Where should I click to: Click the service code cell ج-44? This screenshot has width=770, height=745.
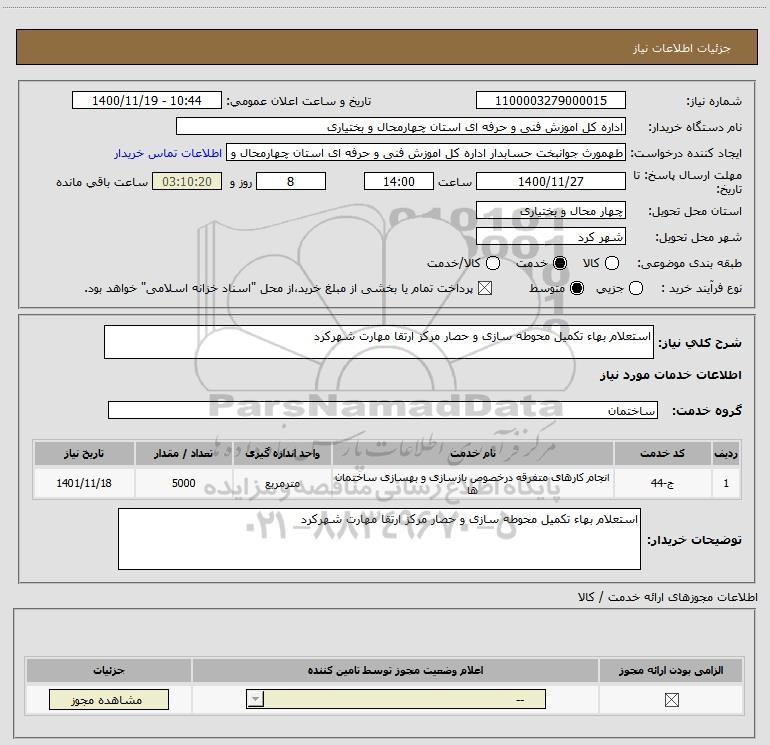coord(662,483)
